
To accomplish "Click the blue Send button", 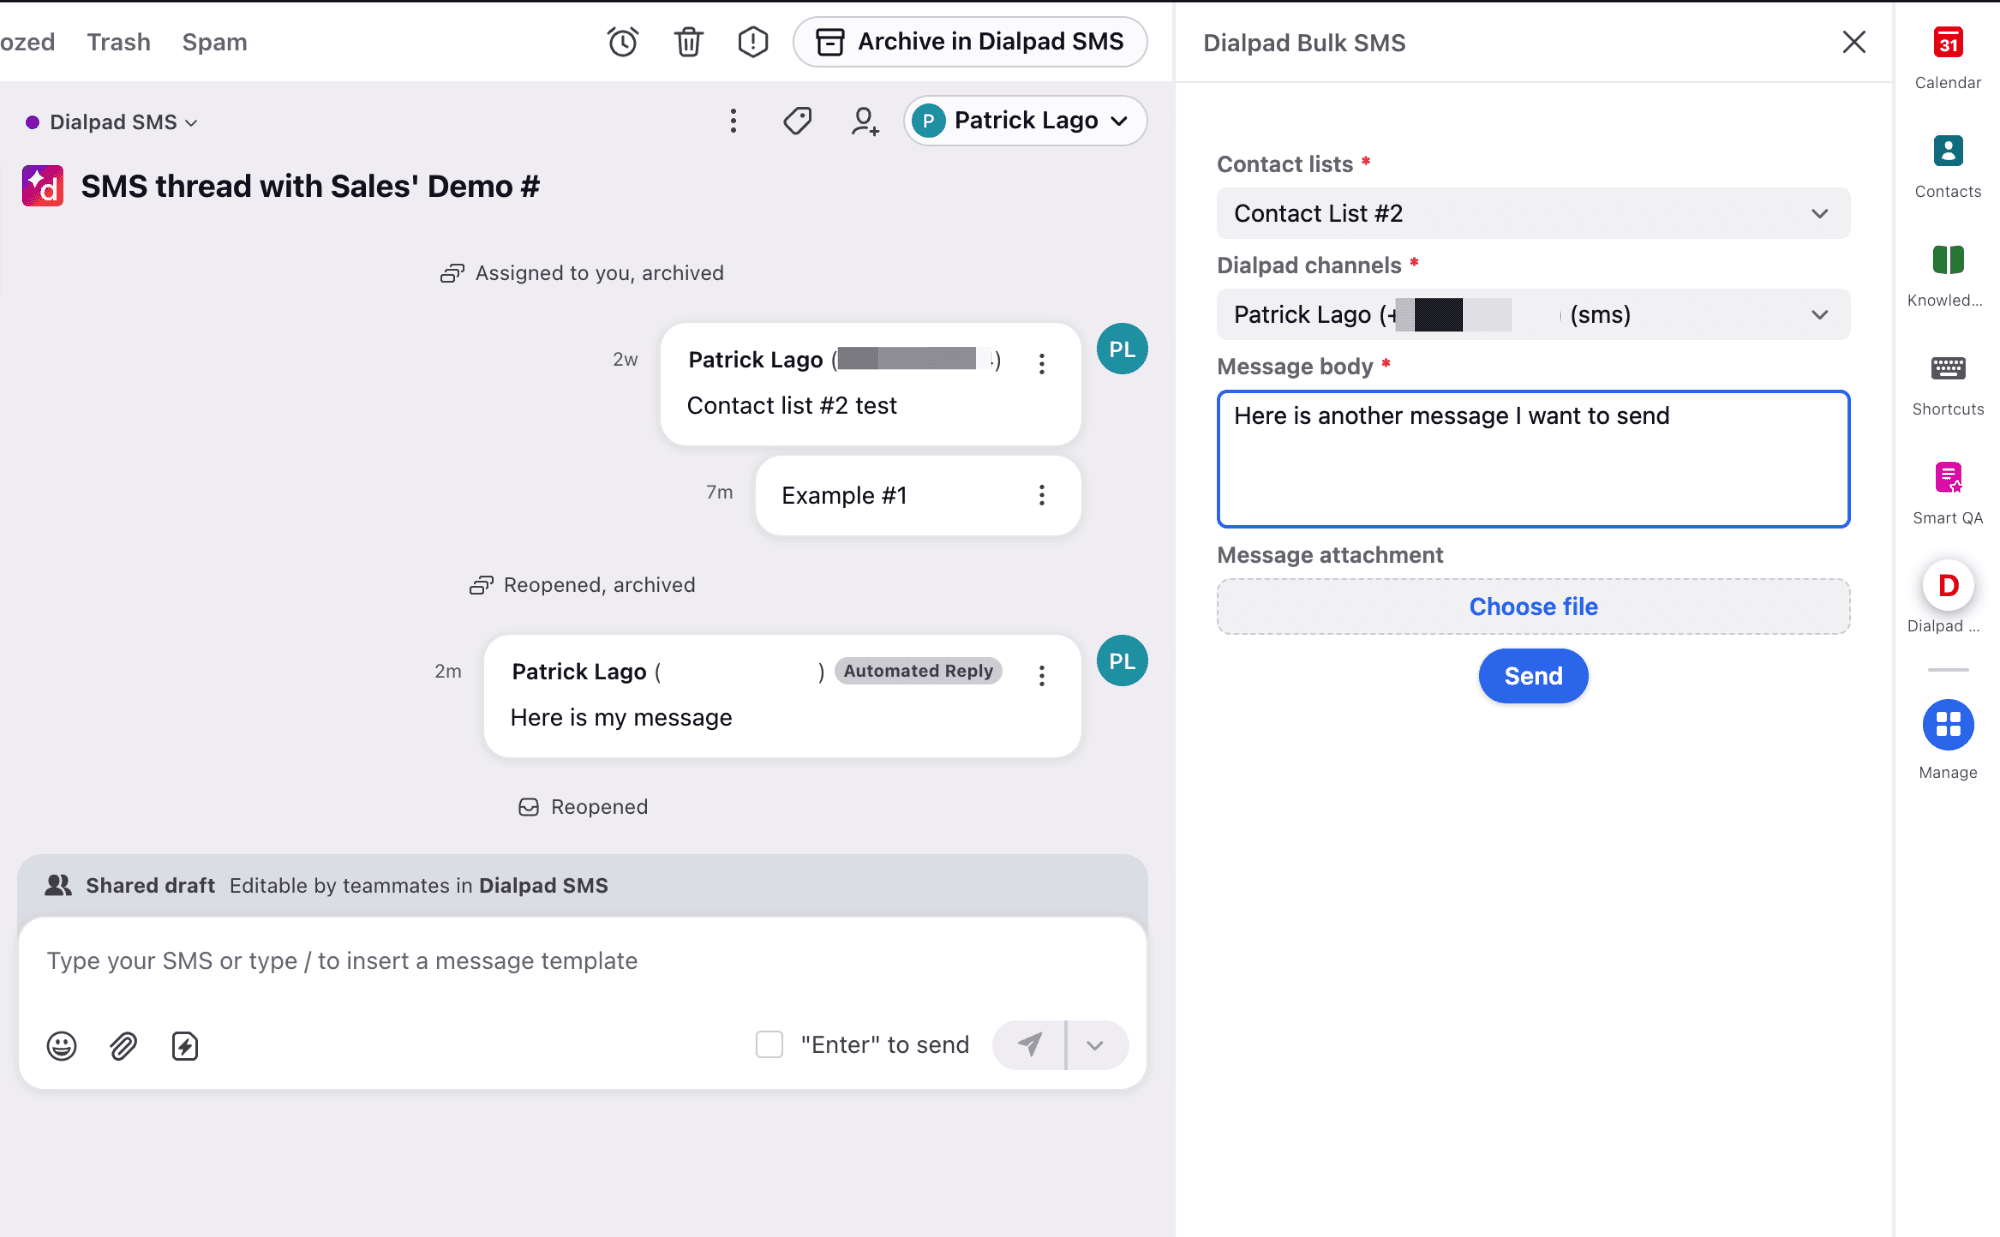I will click(1533, 676).
